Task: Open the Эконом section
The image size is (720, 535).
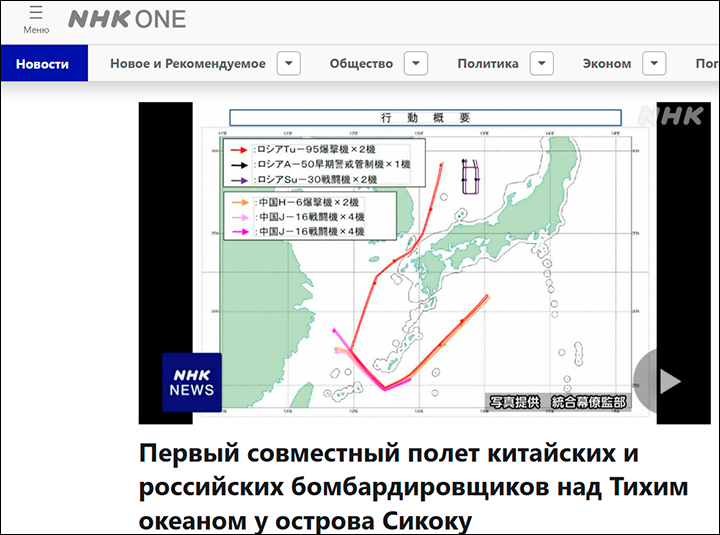Action: pos(607,64)
